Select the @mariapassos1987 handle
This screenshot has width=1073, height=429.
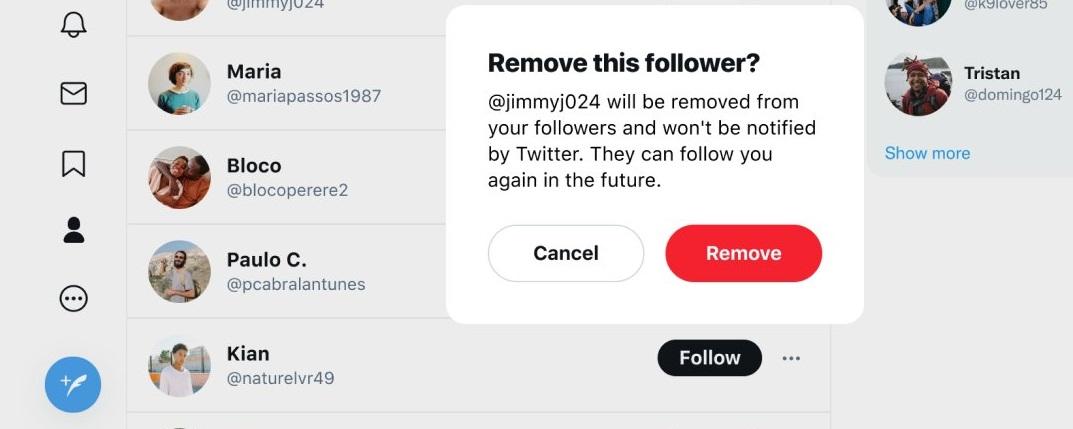(x=303, y=97)
